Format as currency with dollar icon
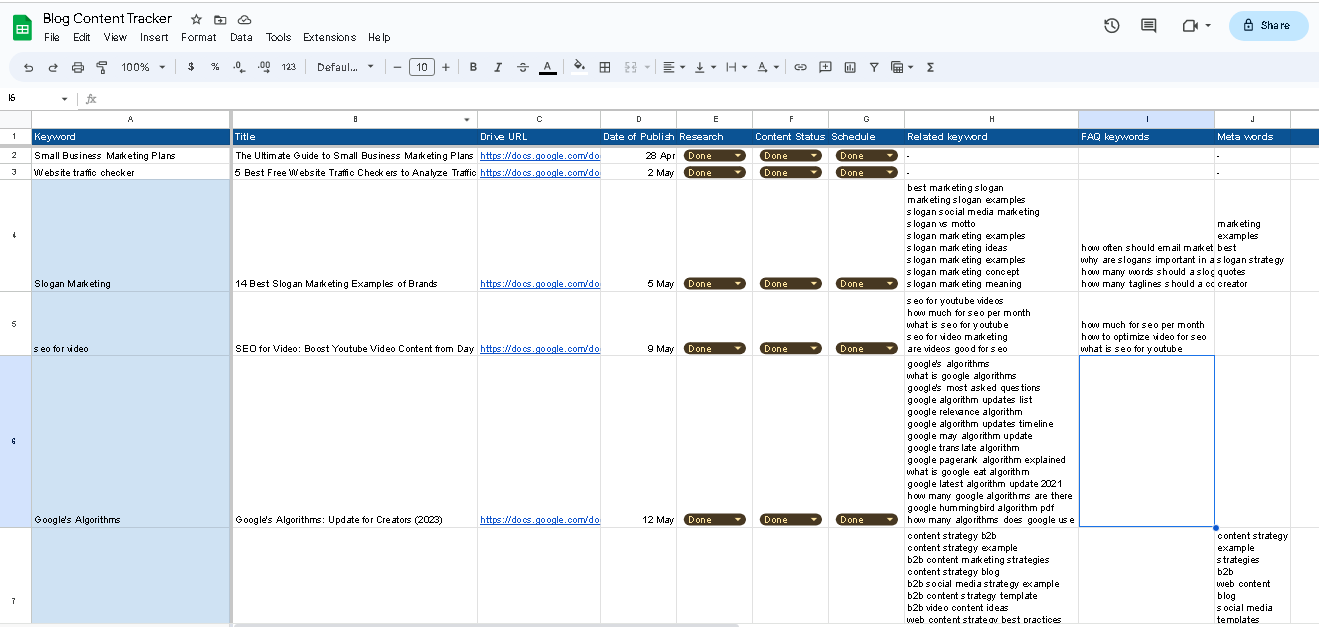 (x=191, y=67)
